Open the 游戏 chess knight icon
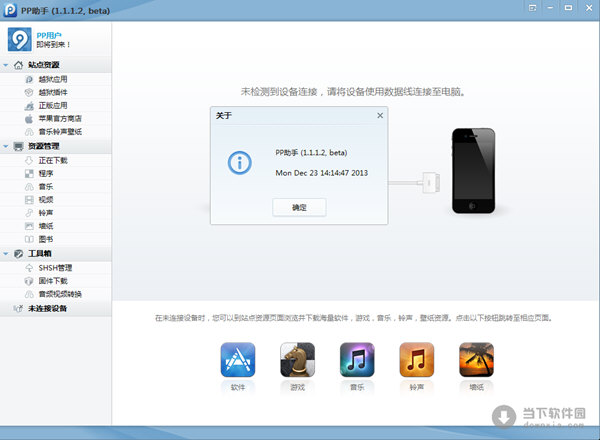The image size is (600, 440). pos(297,360)
